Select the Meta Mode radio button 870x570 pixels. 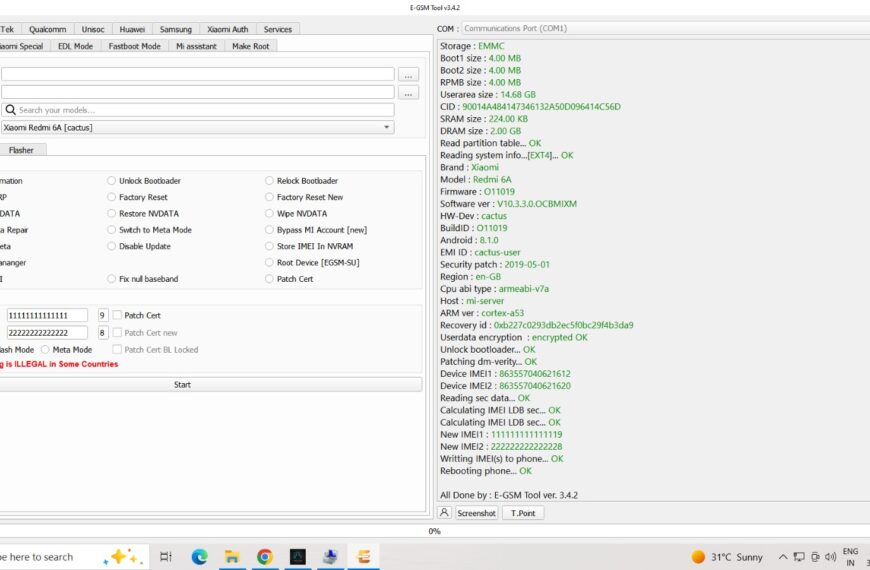67,350
